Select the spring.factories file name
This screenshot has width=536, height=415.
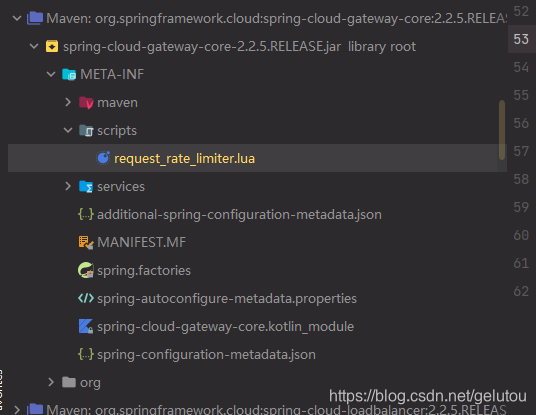[144, 271]
